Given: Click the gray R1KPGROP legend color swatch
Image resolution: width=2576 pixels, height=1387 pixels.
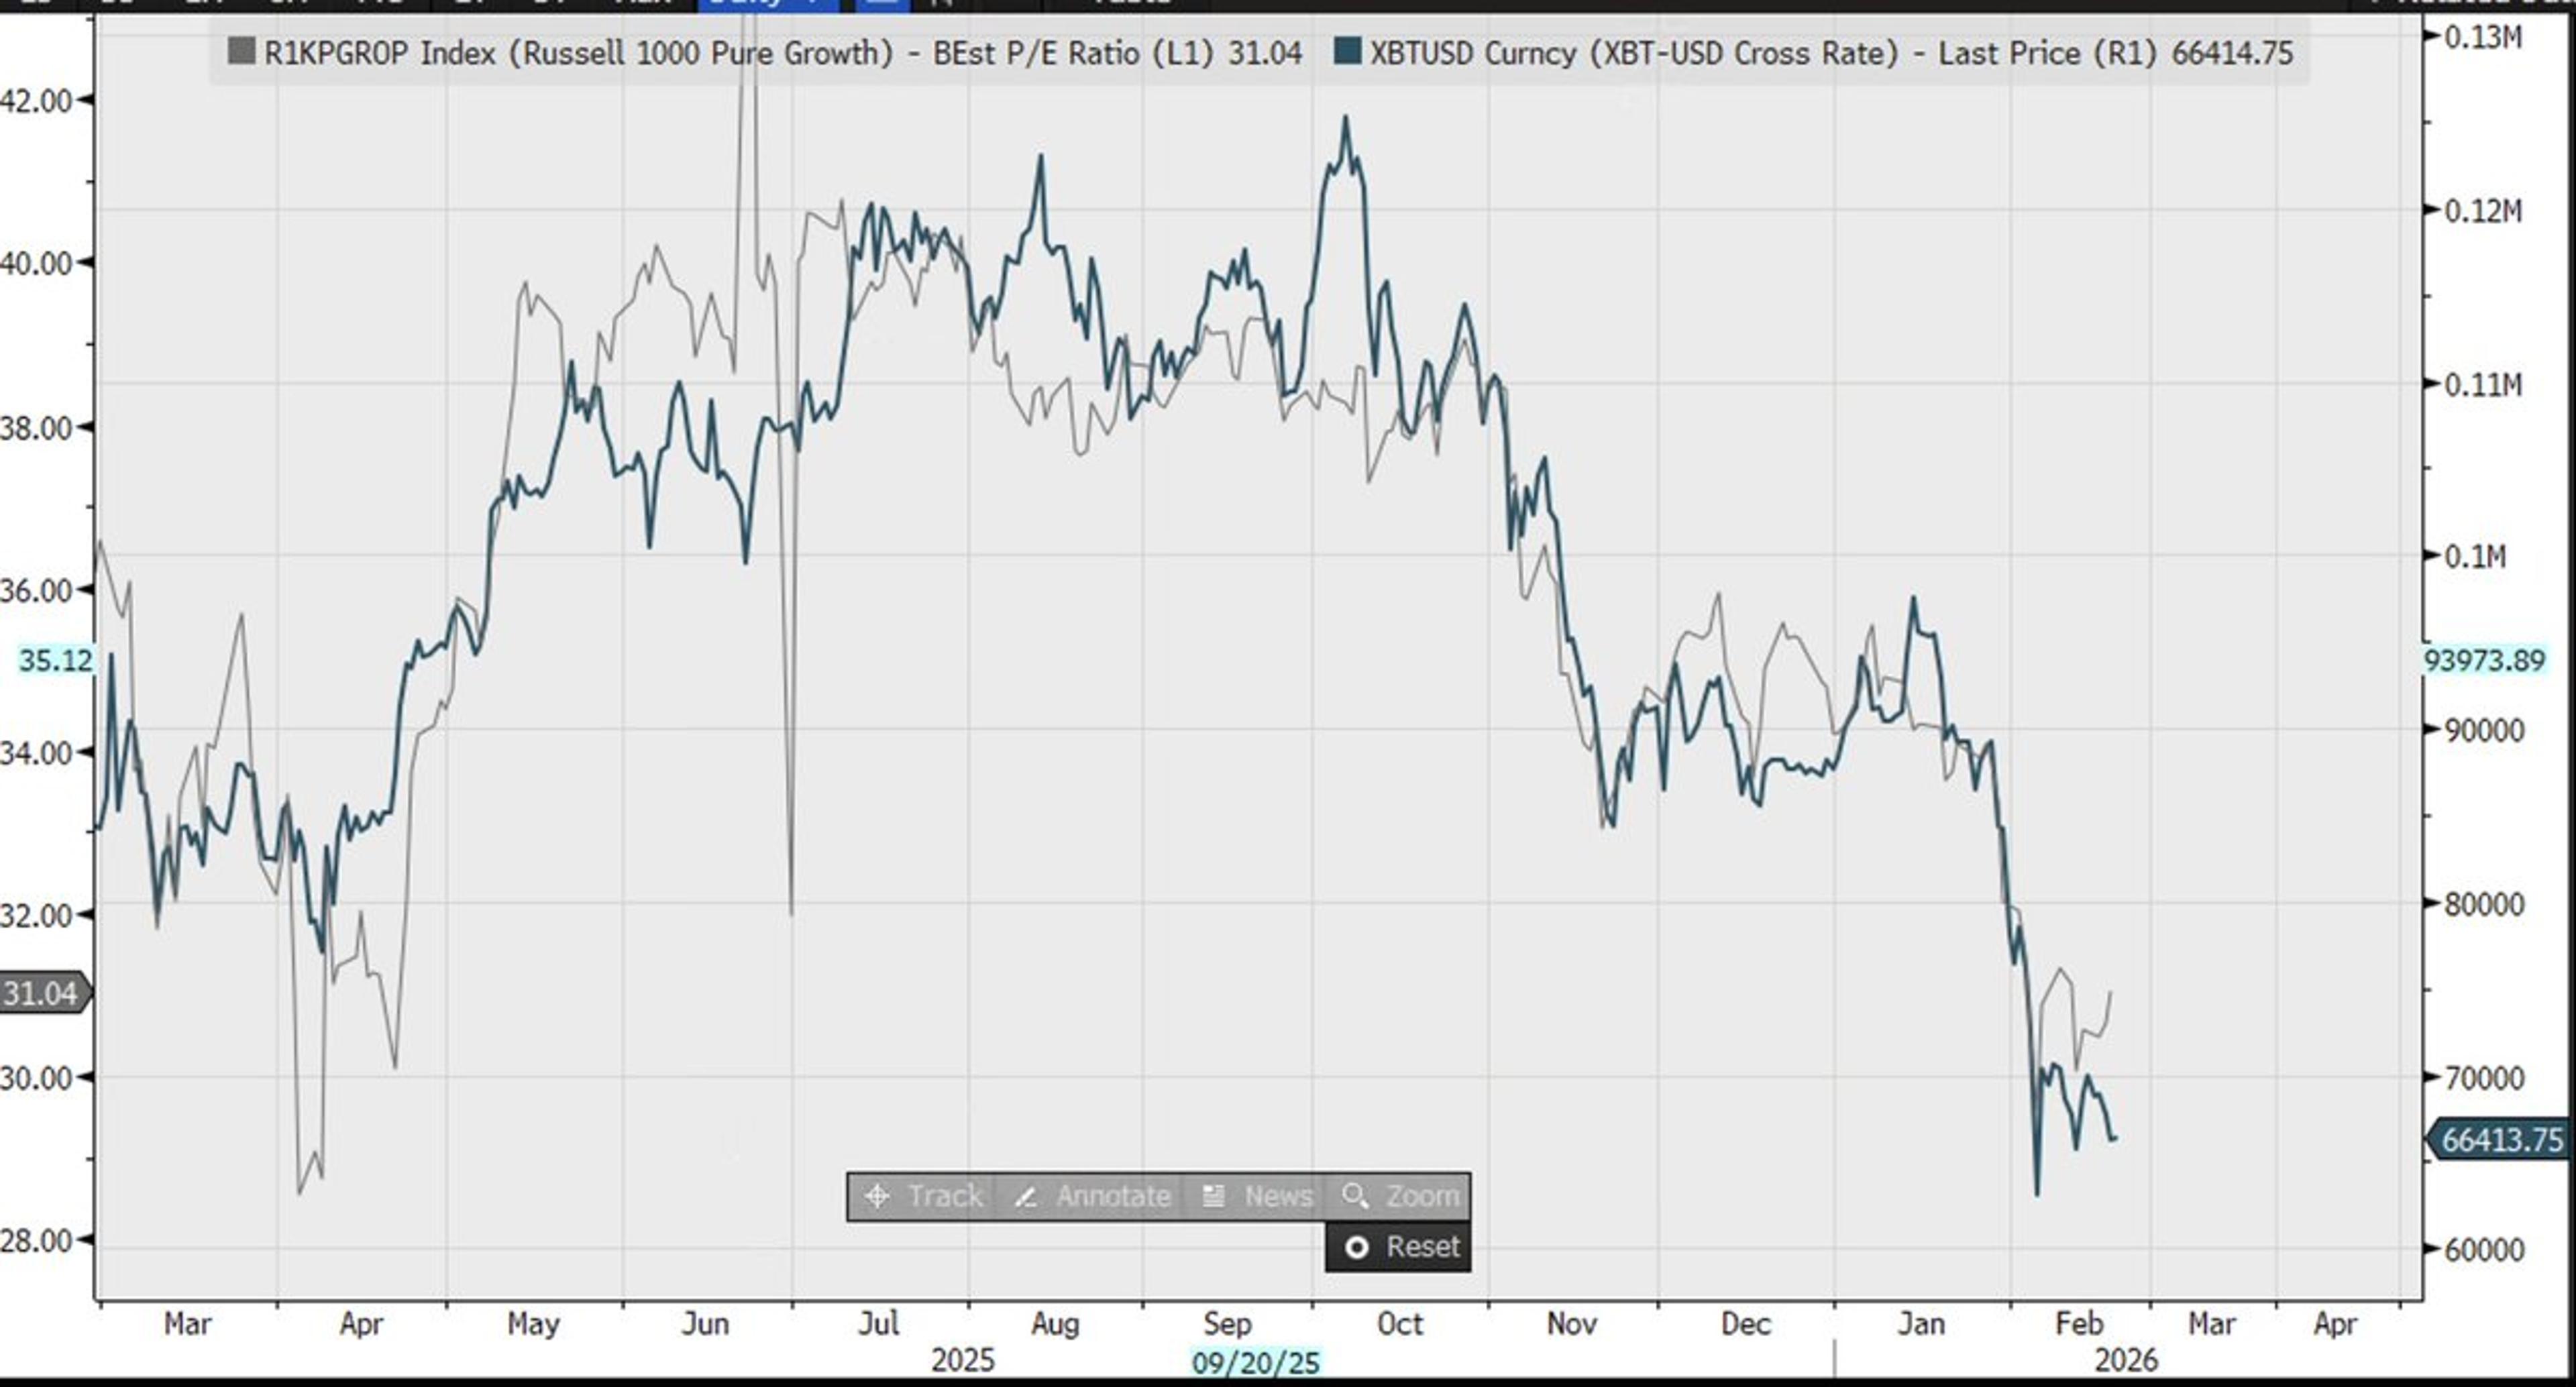Looking at the screenshot, I should click(x=241, y=51).
